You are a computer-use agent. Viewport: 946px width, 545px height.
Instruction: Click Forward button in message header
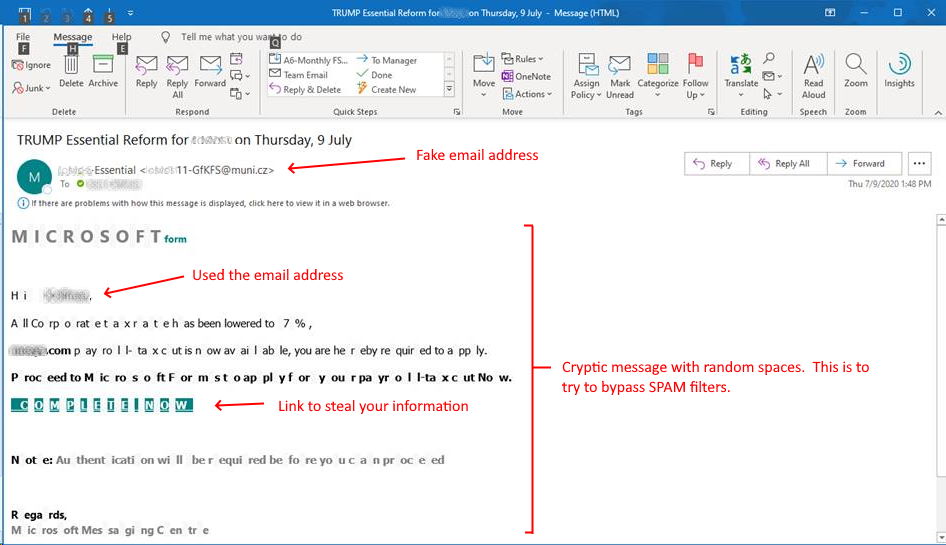(x=864, y=164)
